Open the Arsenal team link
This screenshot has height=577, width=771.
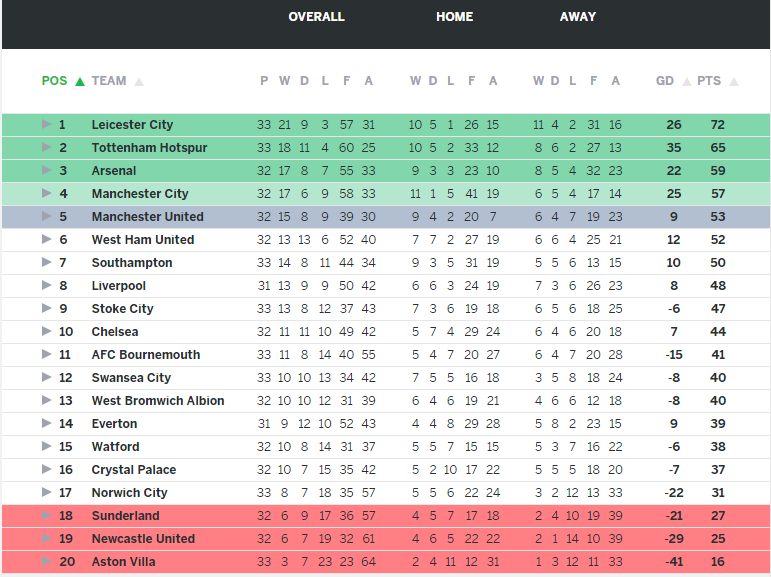click(114, 171)
